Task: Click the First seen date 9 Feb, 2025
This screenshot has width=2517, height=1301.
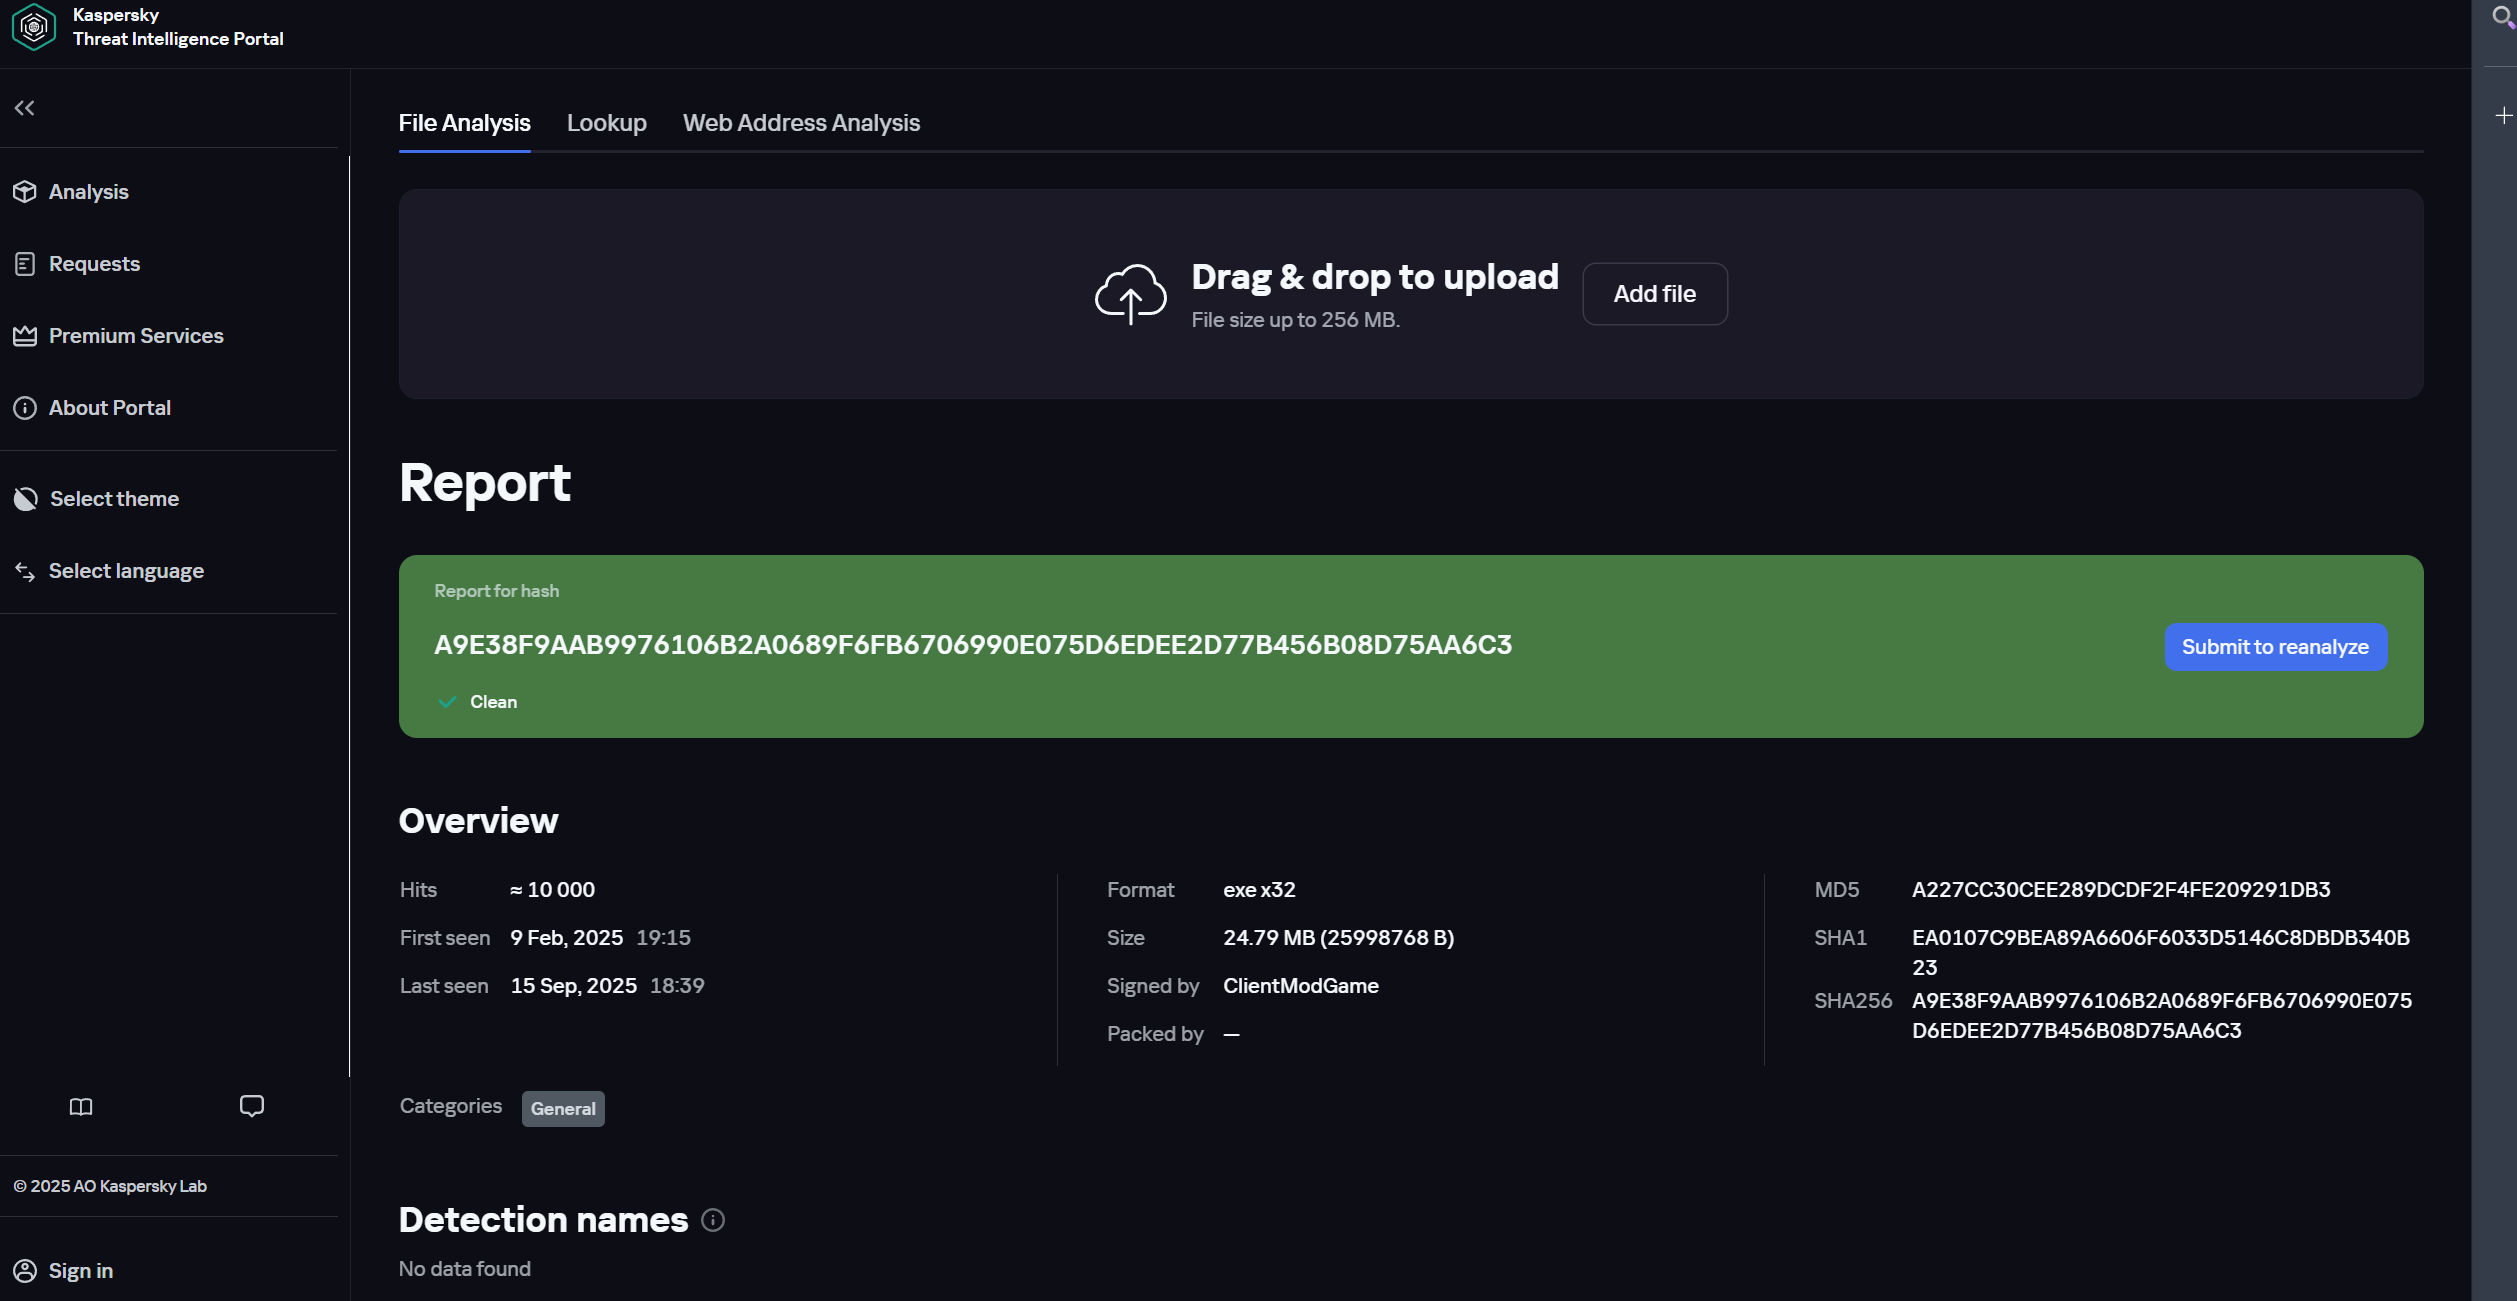Action: pyautogui.click(x=567, y=938)
